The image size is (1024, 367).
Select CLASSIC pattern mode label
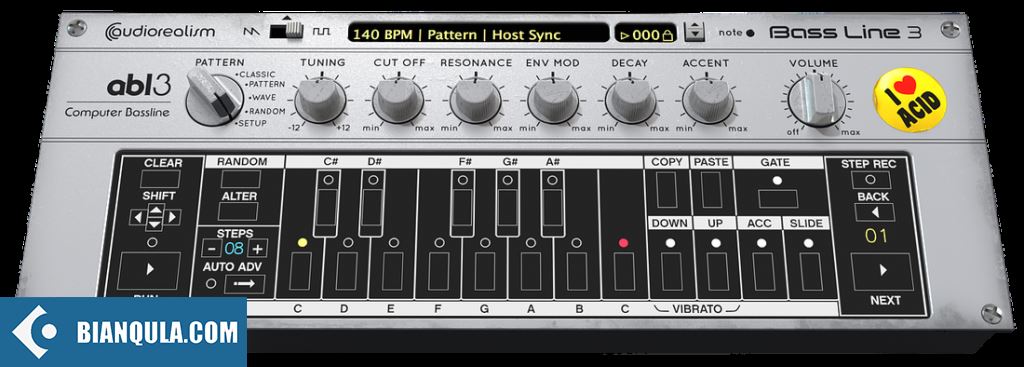pos(256,74)
